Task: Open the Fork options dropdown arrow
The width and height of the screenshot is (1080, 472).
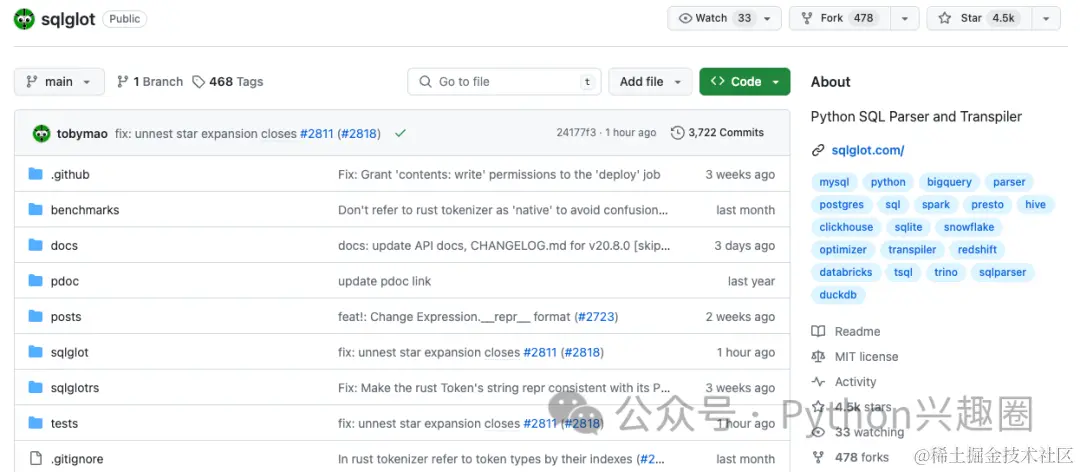Action: coord(904,19)
